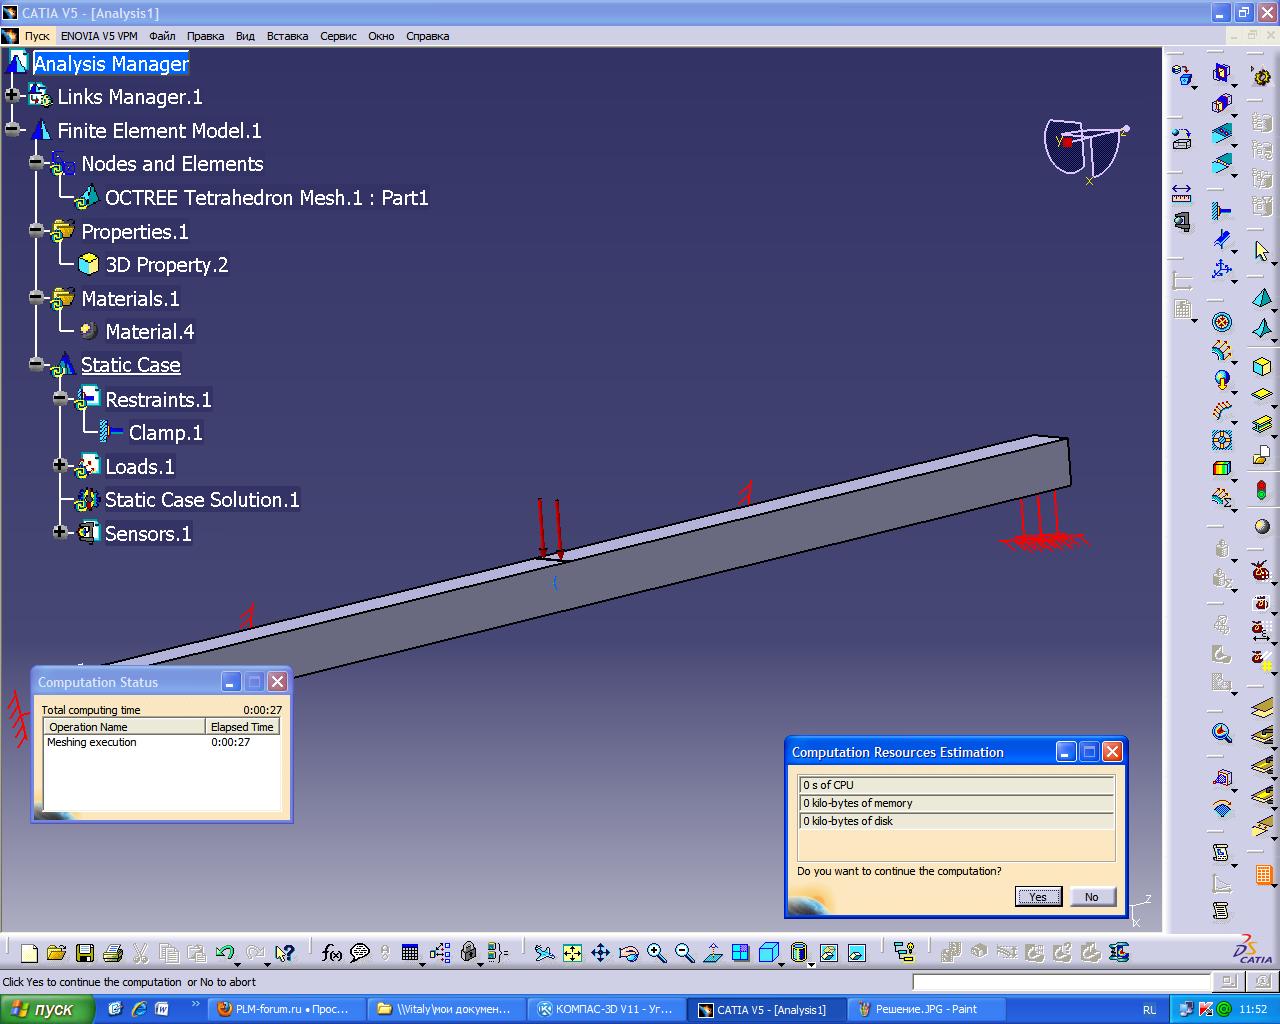Expand Sensors.1 branch
Image resolution: width=1280 pixels, height=1024 pixels.
pos(60,533)
